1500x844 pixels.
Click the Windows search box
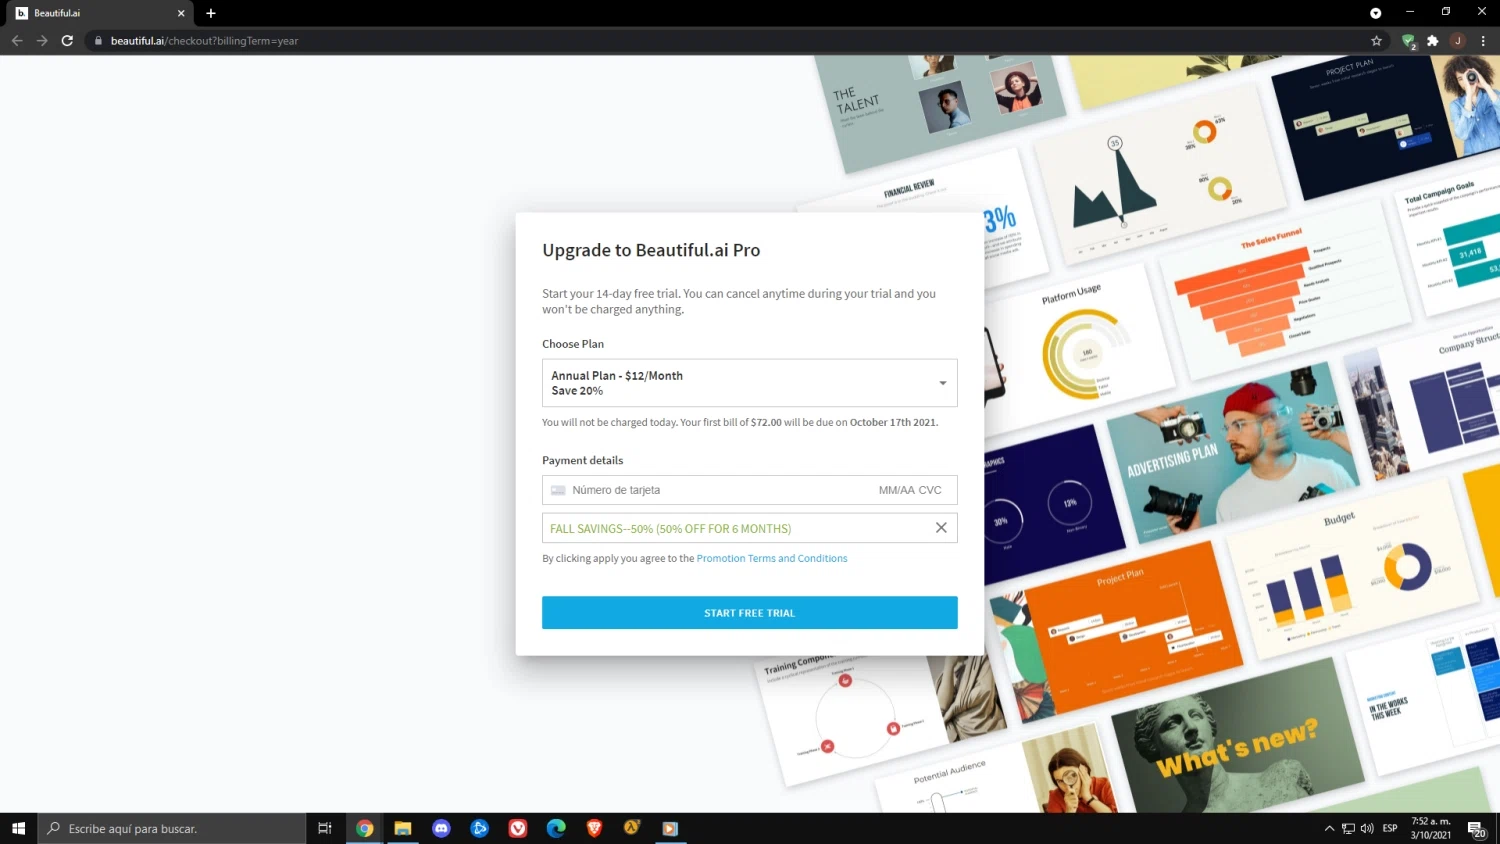(172, 828)
